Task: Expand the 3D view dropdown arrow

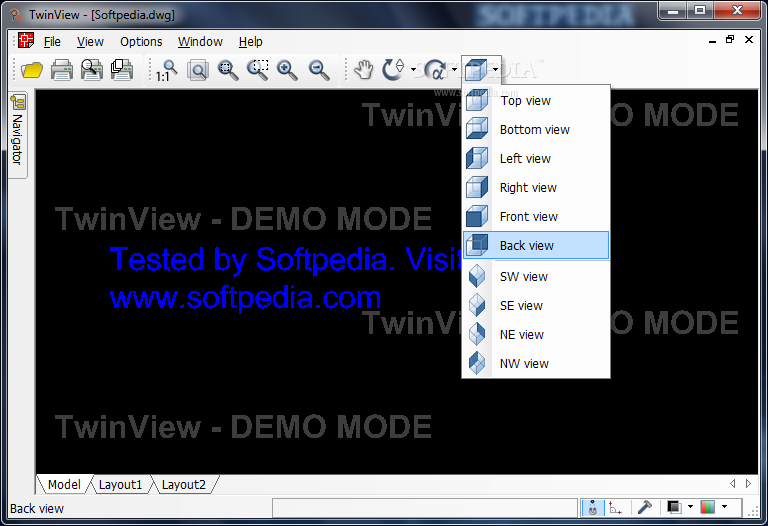Action: 496,70
